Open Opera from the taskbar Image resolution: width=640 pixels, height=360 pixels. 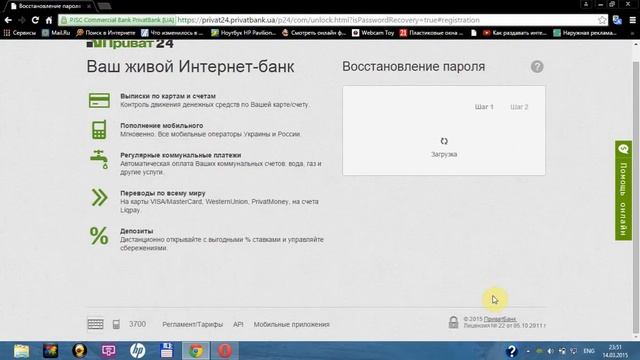click(224, 351)
